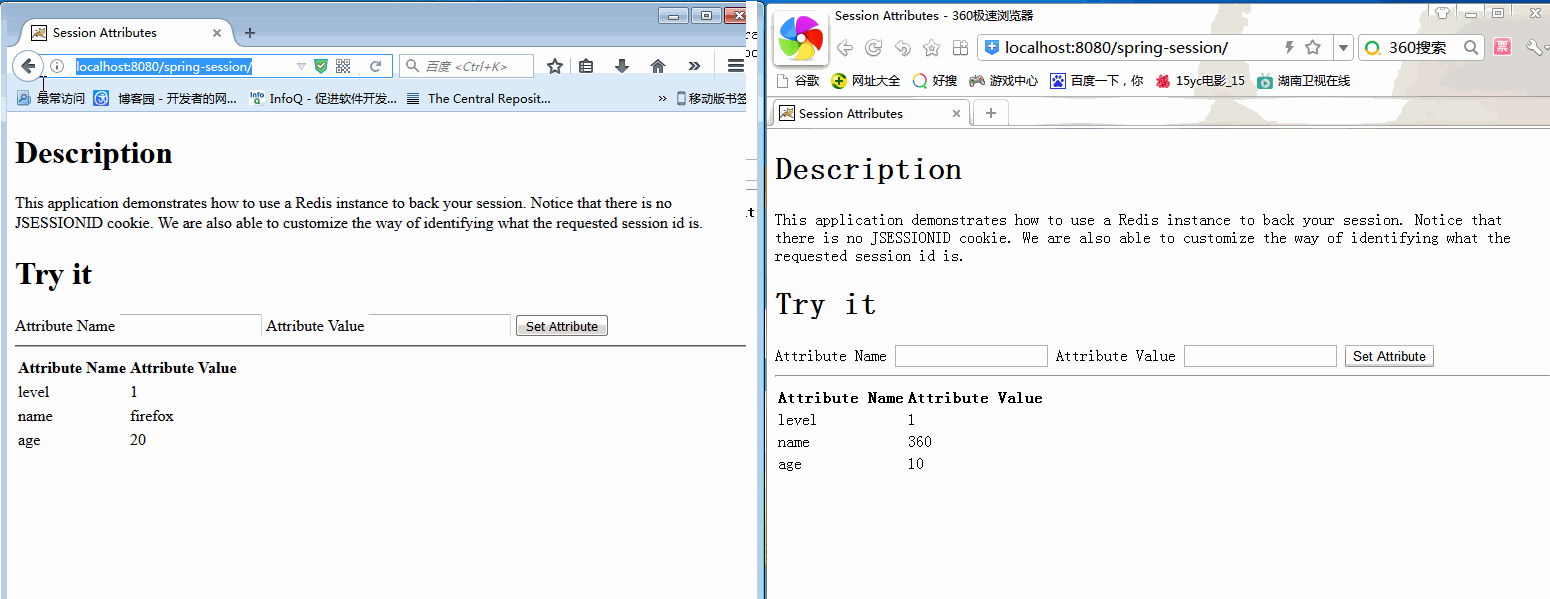The width and height of the screenshot is (1550, 599).
Task: Focus Attribute Name field in Firefox page
Action: 190,325
